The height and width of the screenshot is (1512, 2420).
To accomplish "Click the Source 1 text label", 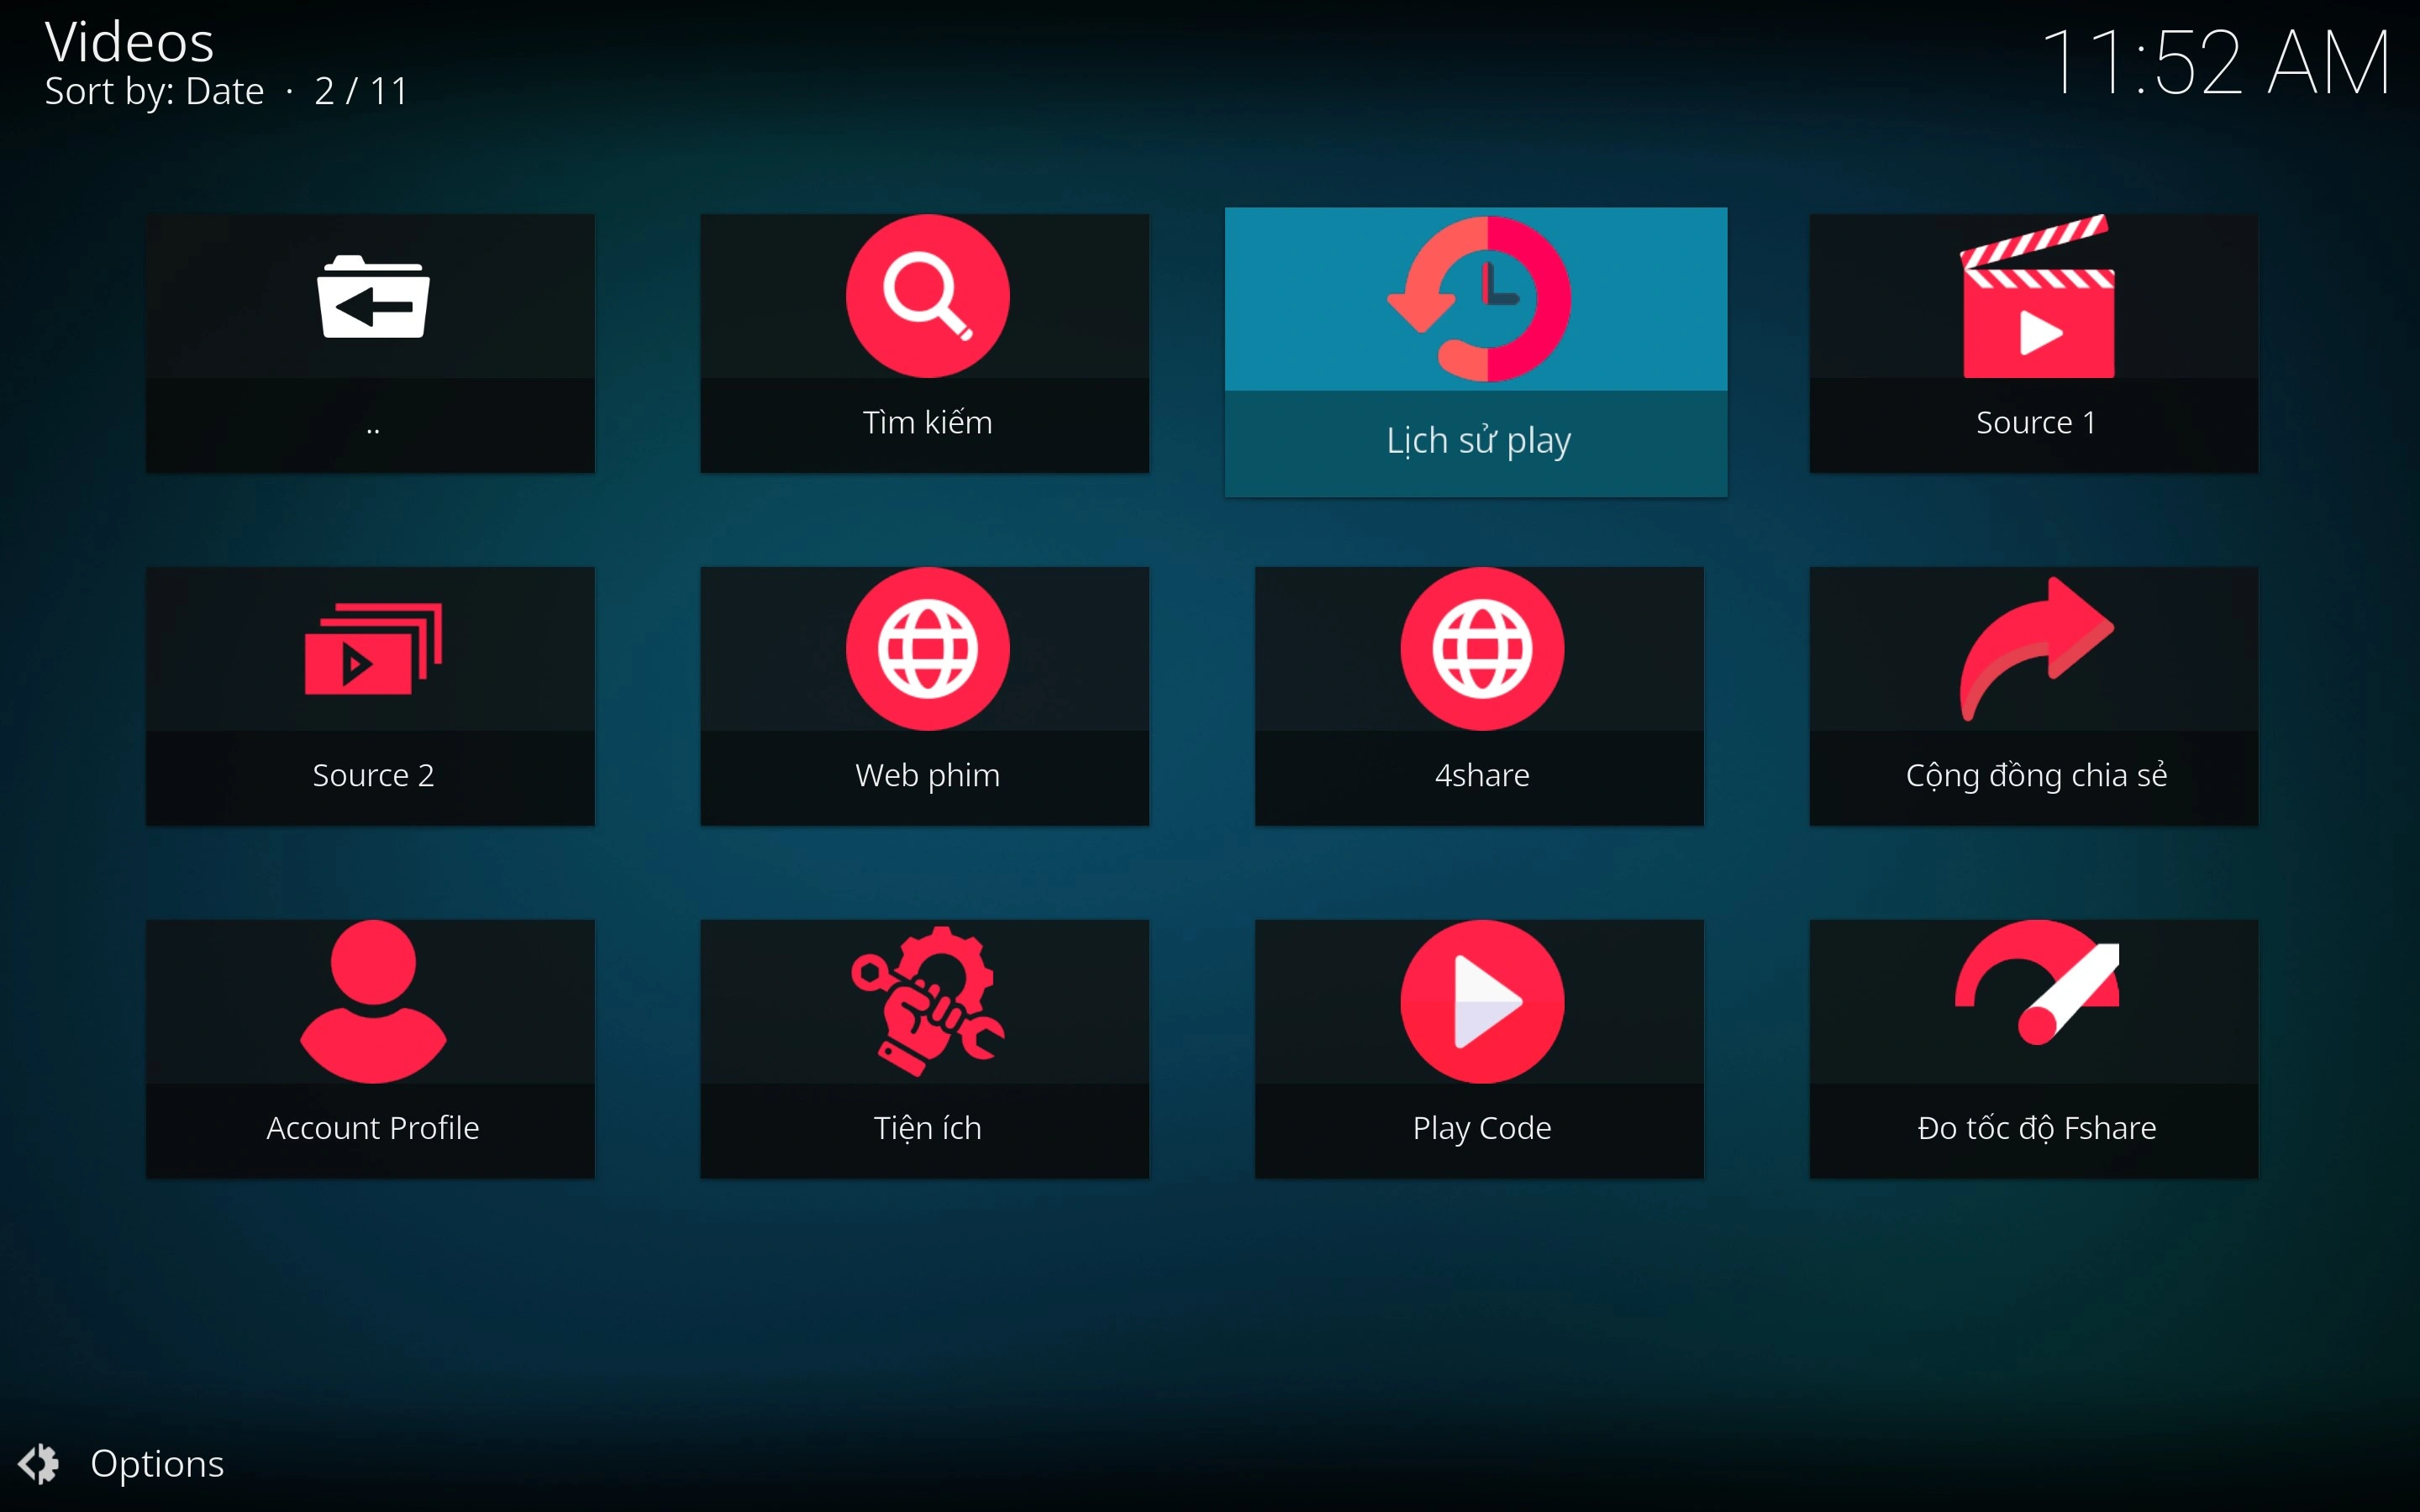I will pyautogui.click(x=2035, y=422).
